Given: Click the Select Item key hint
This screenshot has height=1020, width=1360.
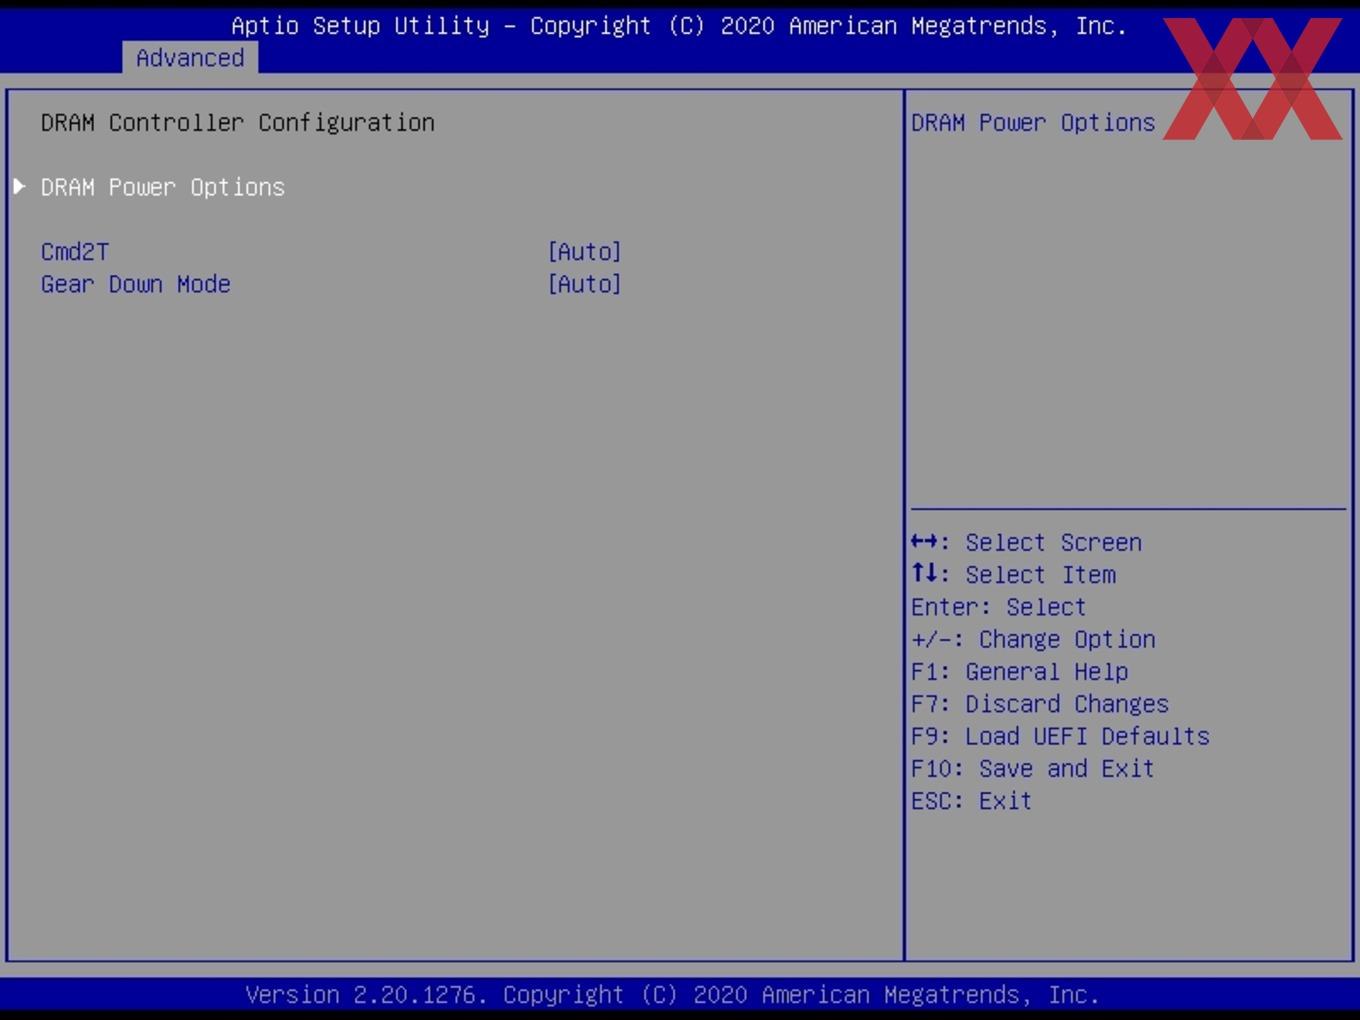Looking at the screenshot, I should tap(1013, 574).
